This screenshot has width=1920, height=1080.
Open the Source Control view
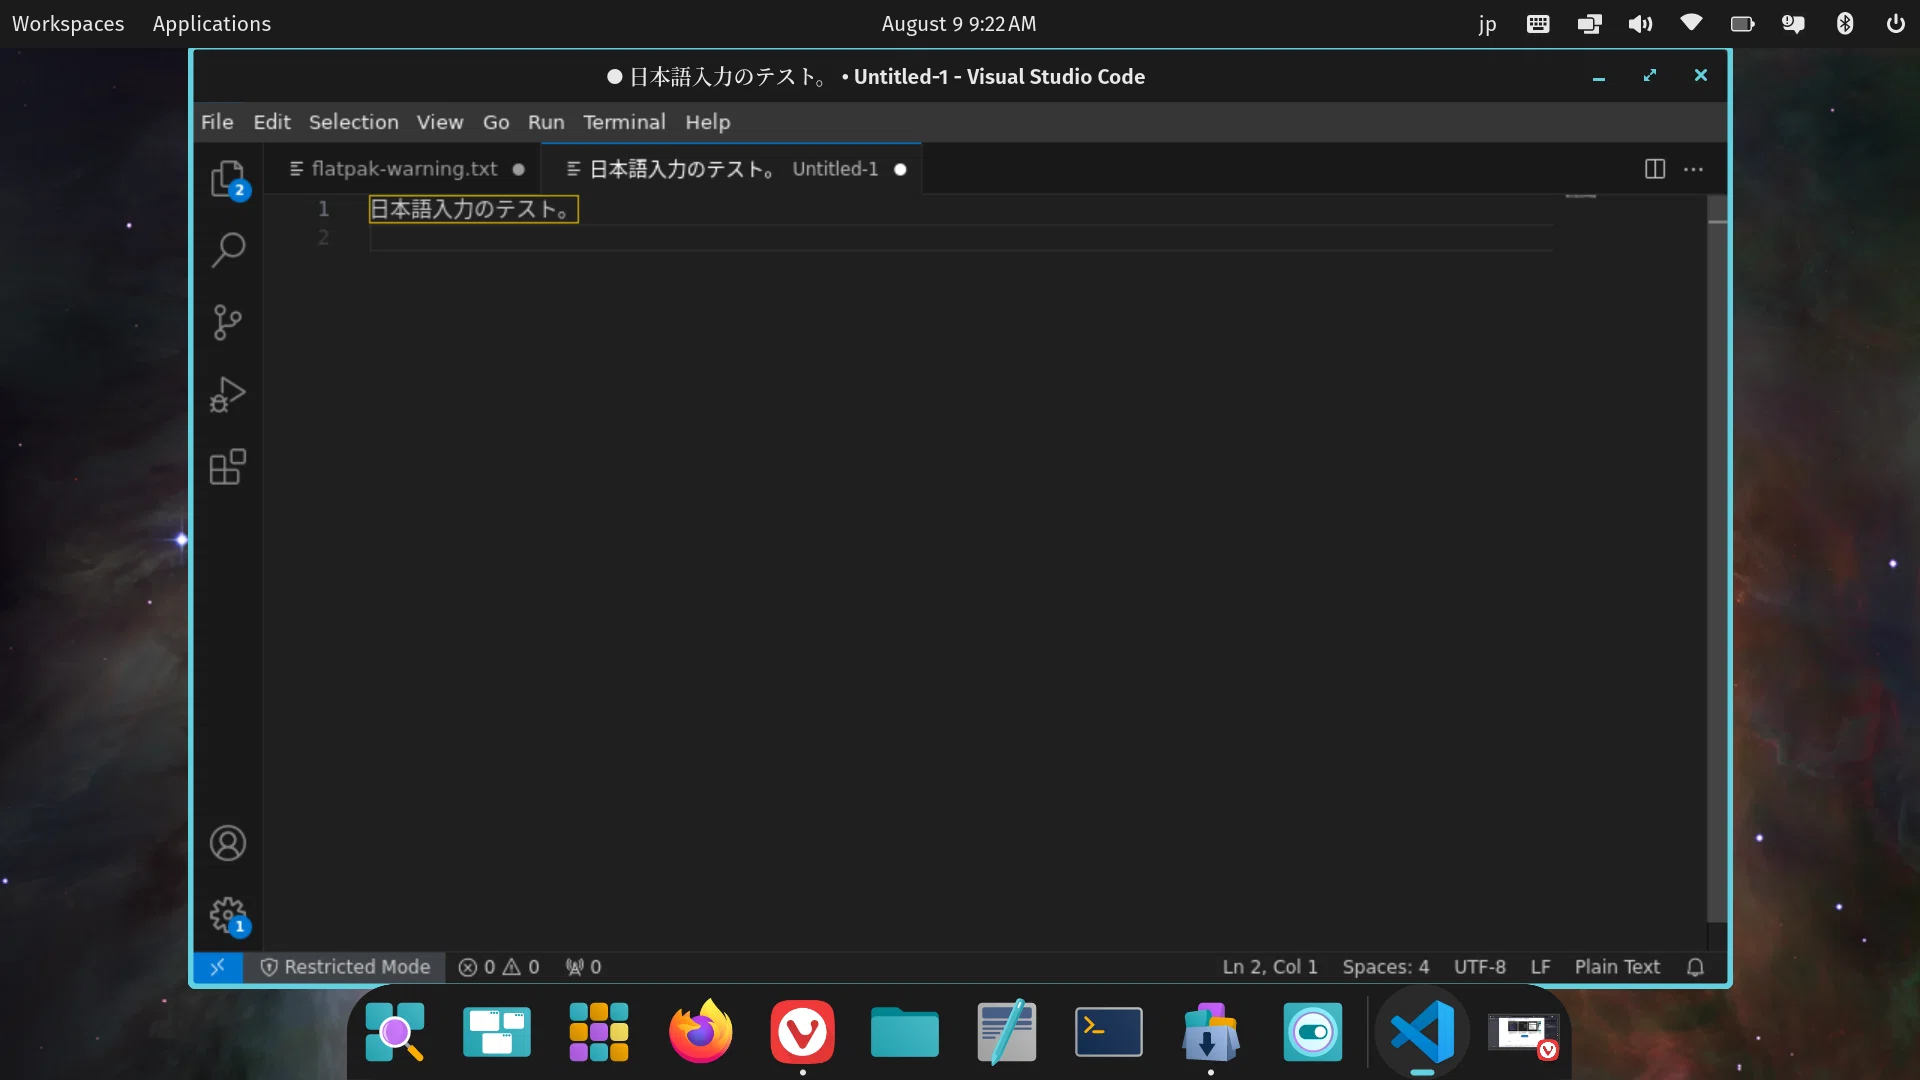(x=228, y=322)
